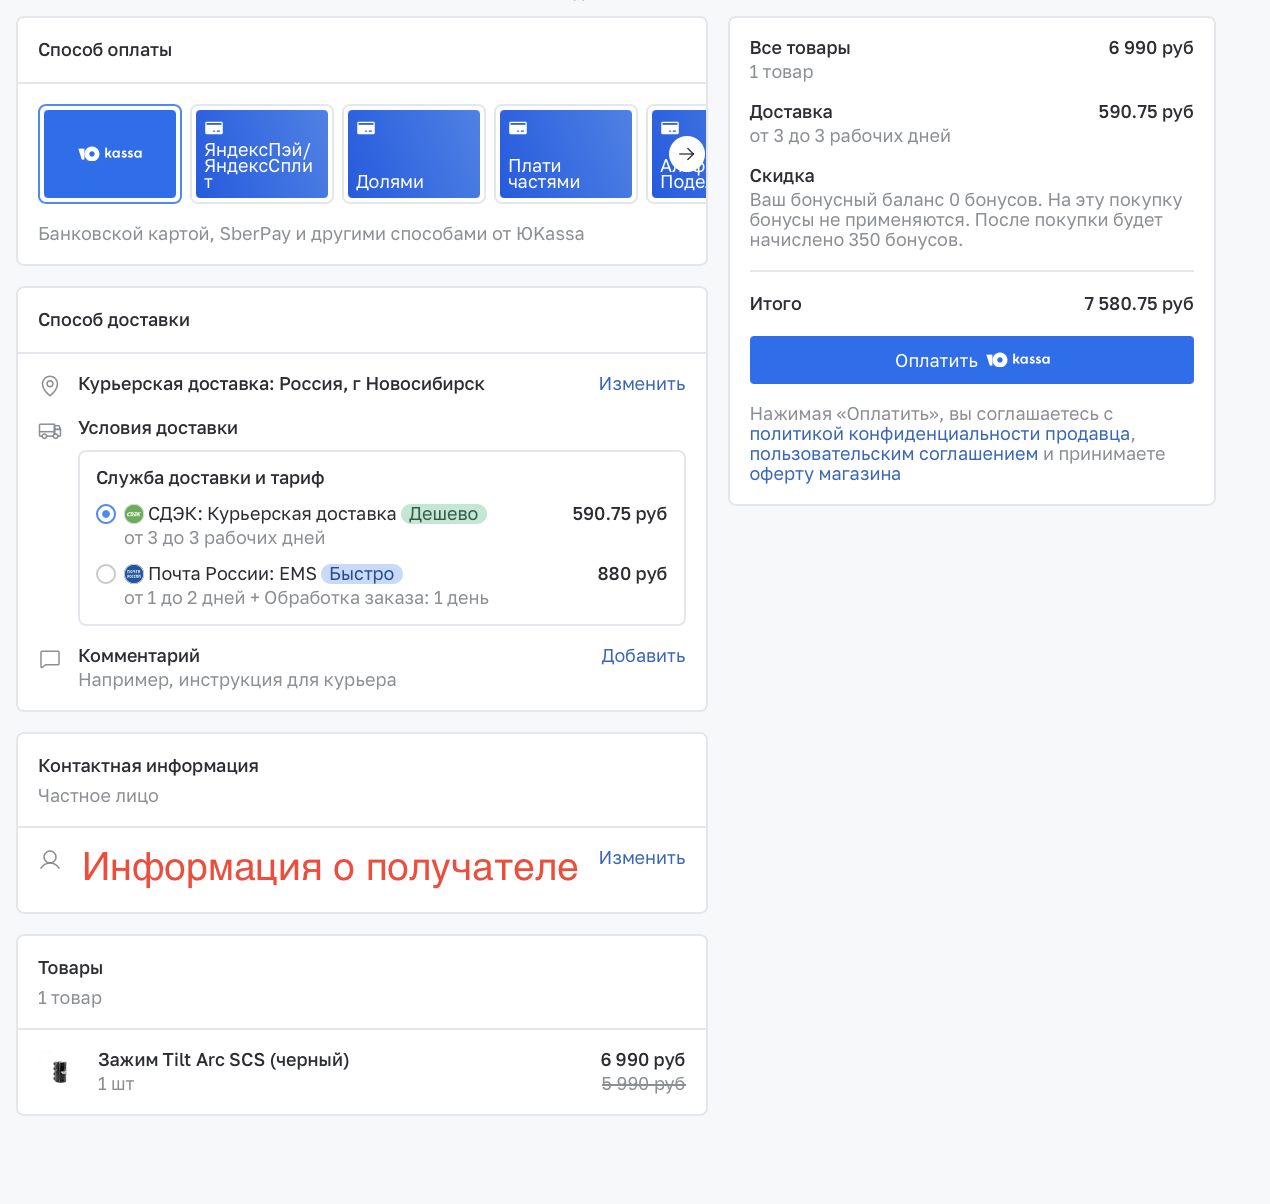Click the product name Зажим Tilt Arc SCS (черный)
Viewport: 1270px width, 1204px height.
click(224, 1060)
